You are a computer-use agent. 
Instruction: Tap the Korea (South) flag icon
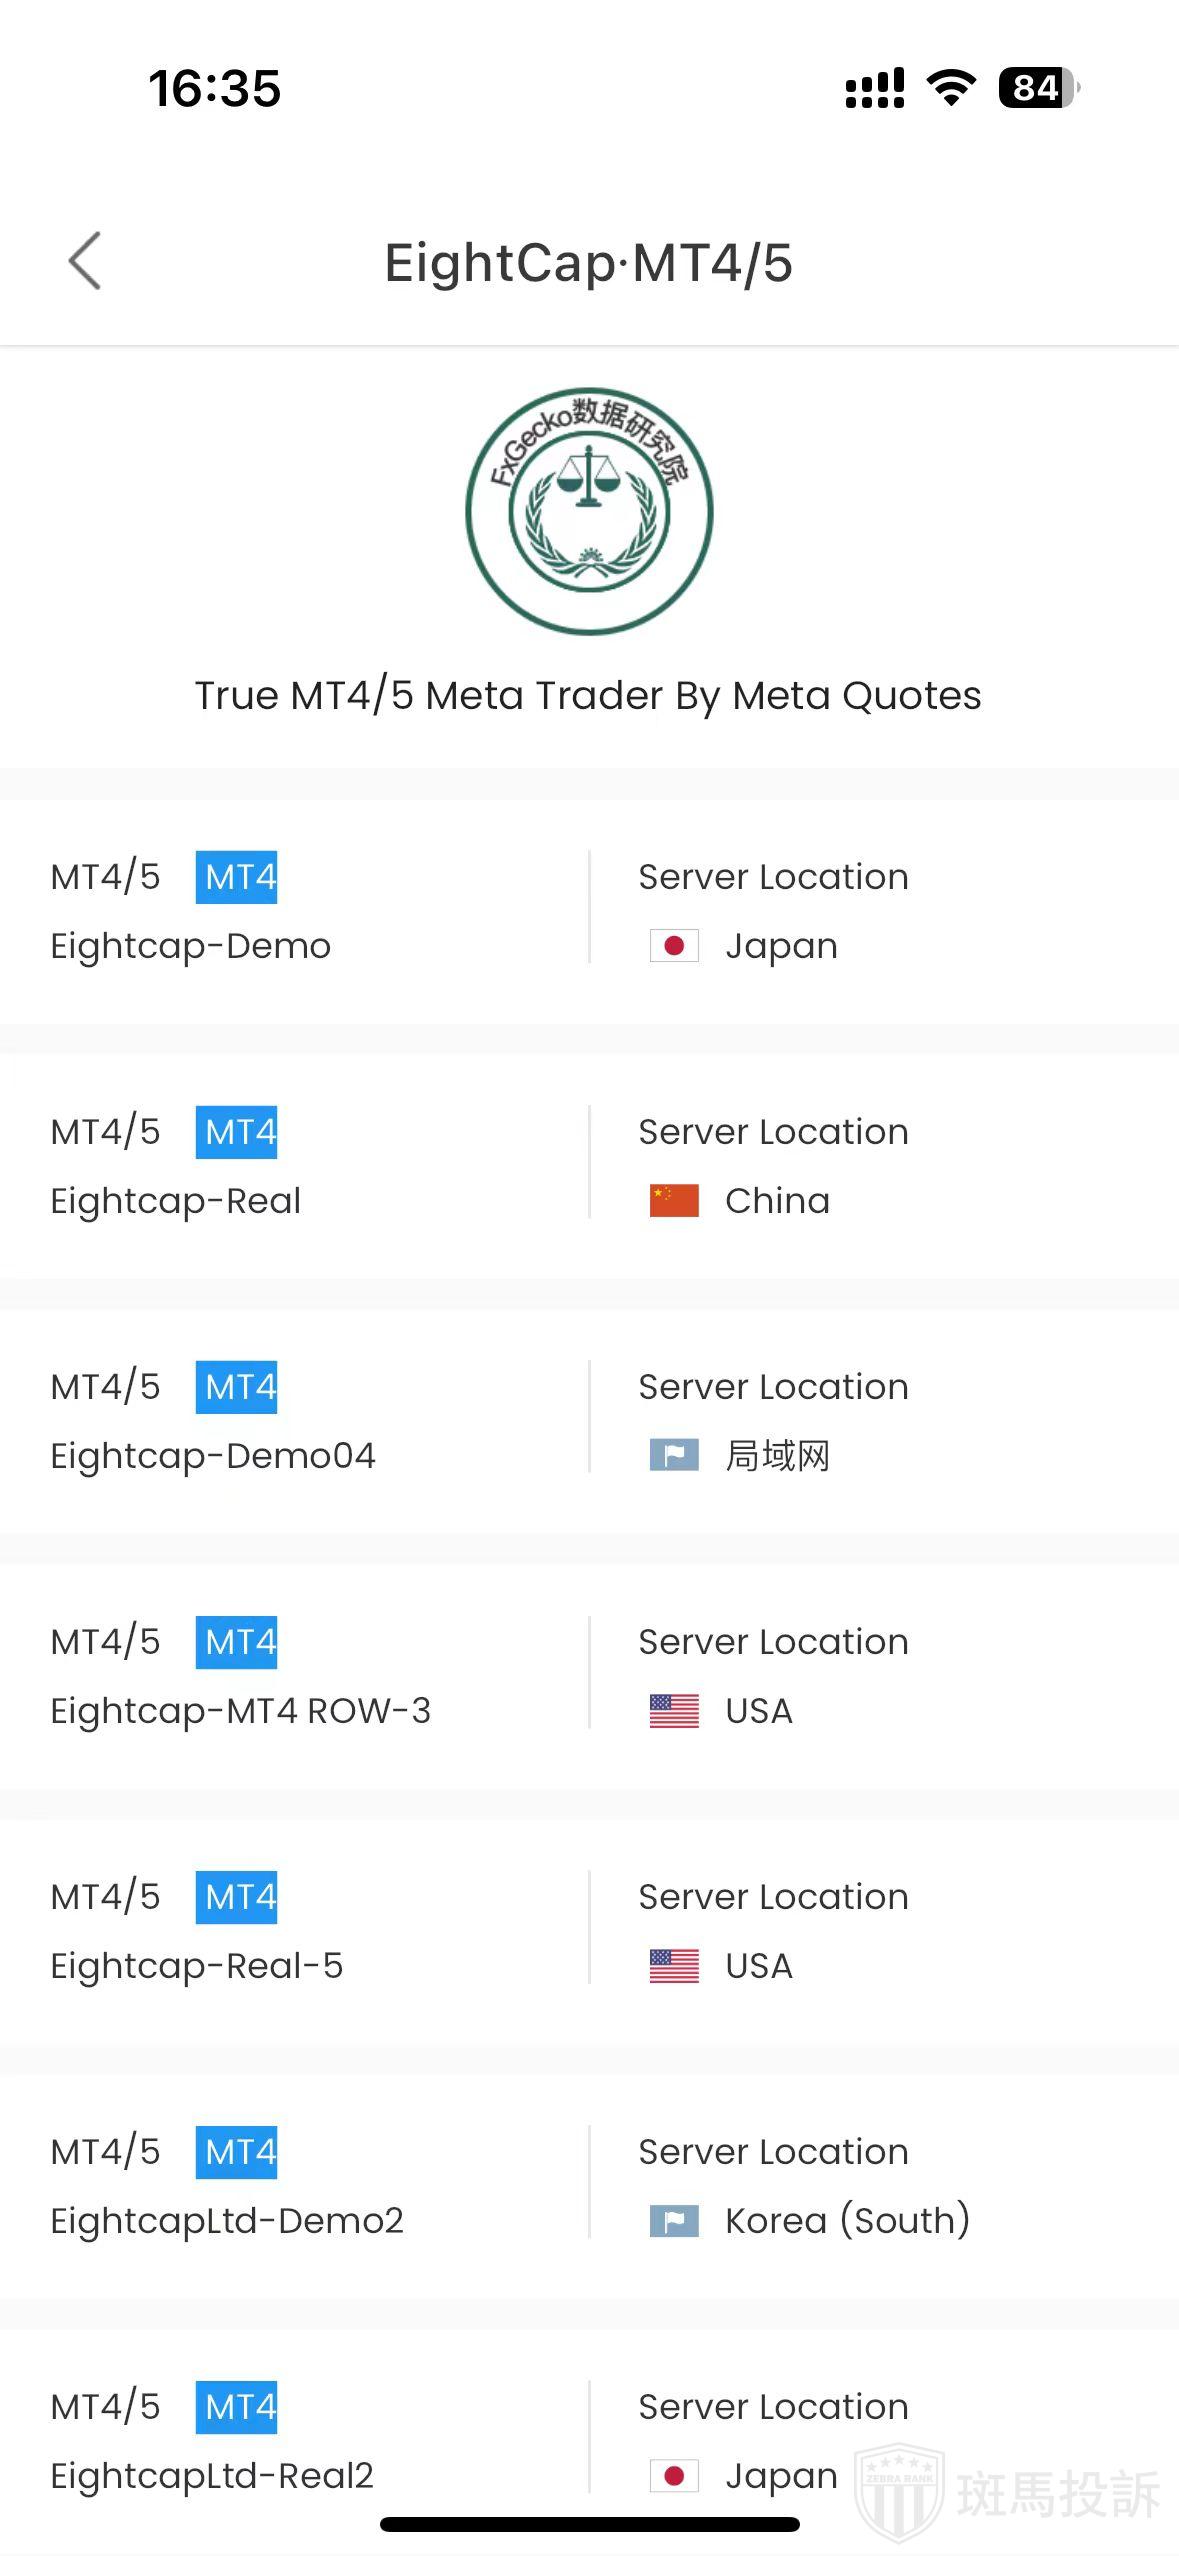[674, 2221]
